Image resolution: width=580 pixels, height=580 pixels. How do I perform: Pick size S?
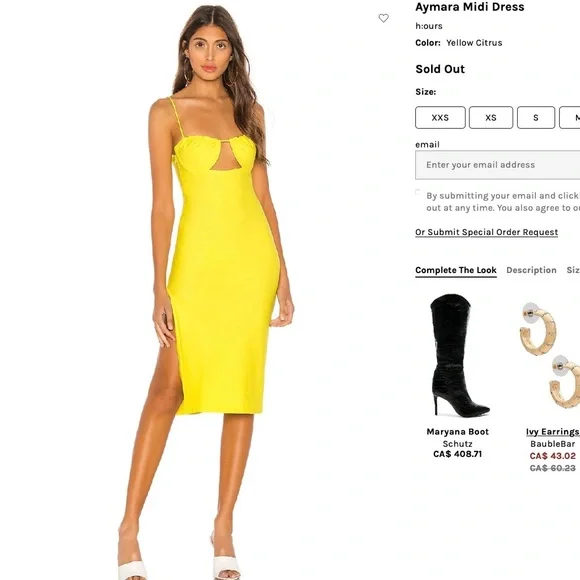pyautogui.click(x=536, y=118)
